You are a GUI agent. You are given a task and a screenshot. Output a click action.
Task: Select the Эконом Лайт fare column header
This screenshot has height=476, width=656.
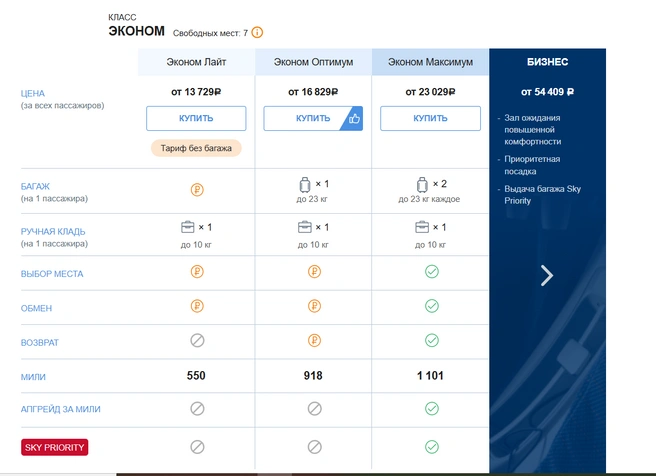pyautogui.click(x=196, y=62)
